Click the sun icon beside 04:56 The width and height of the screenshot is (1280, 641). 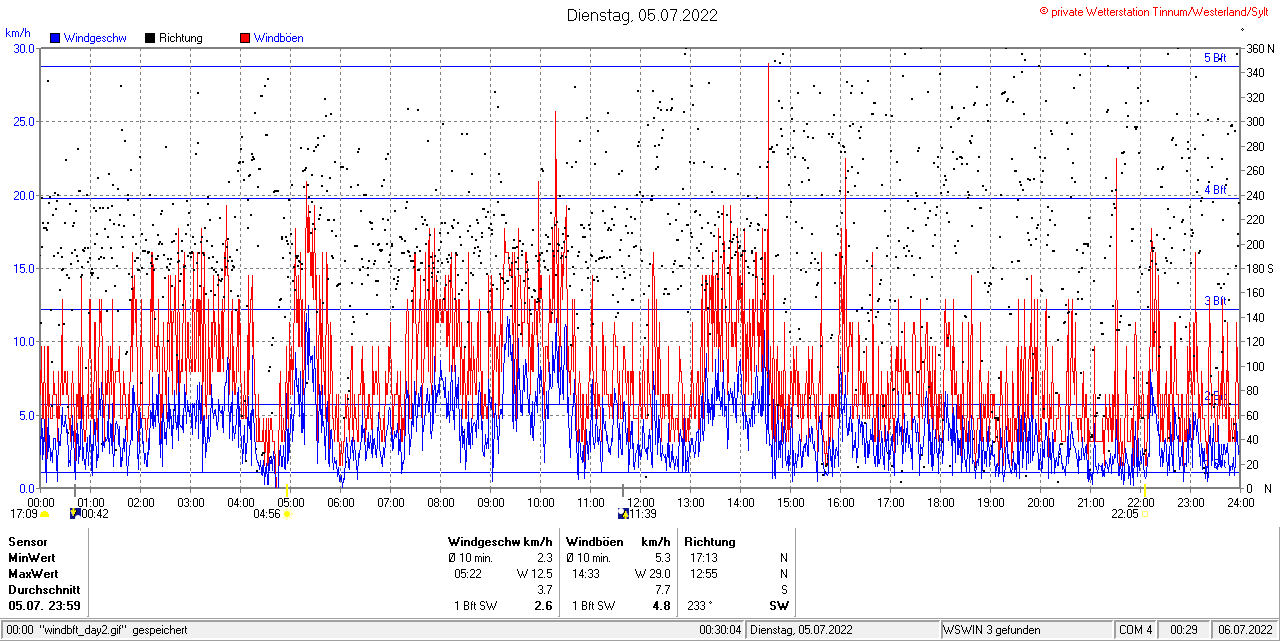[x=287, y=514]
